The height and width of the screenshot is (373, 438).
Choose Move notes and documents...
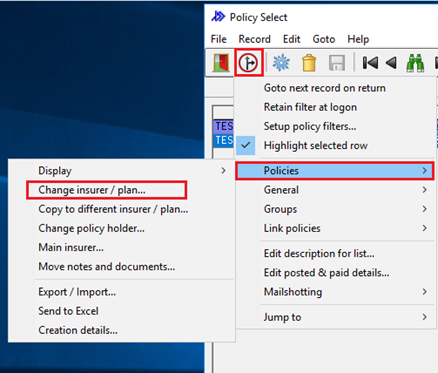122,267
